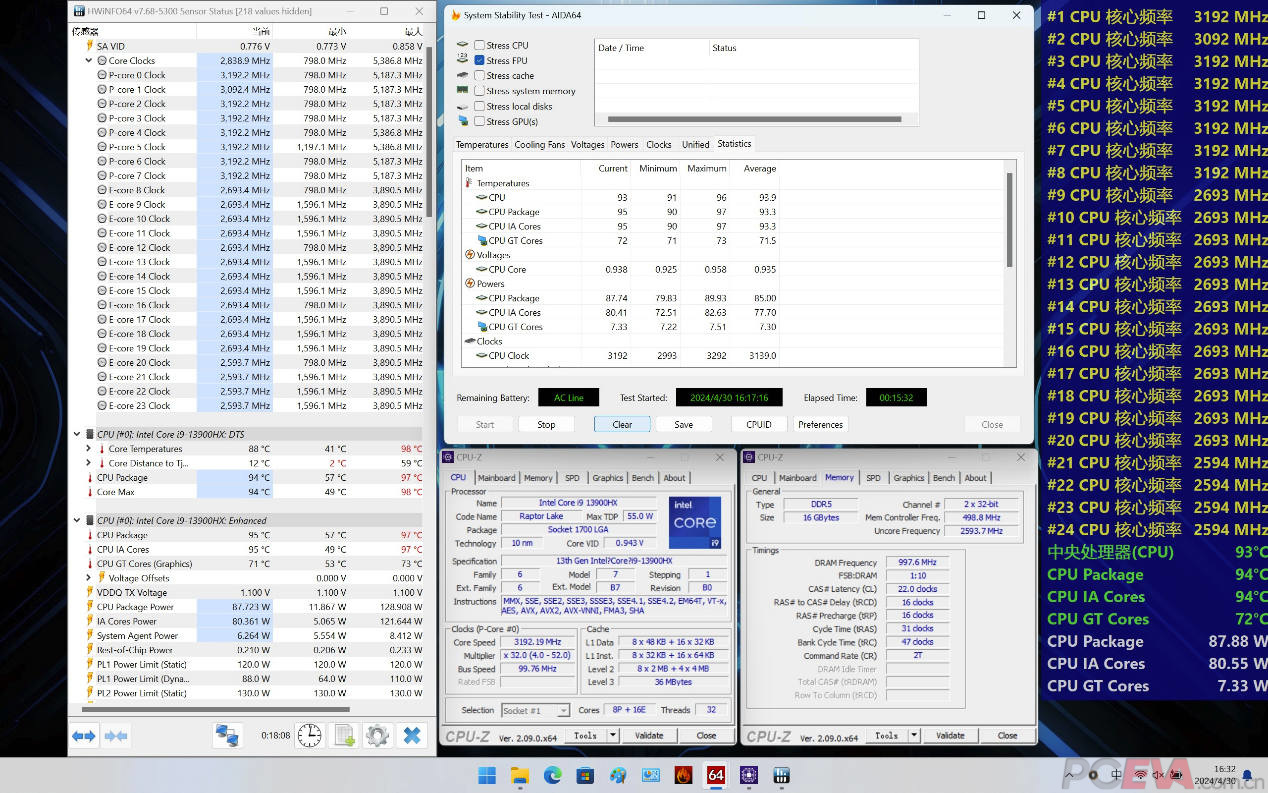
Task: Open HWiNFO network remote-sensor icon
Action: coord(227,736)
